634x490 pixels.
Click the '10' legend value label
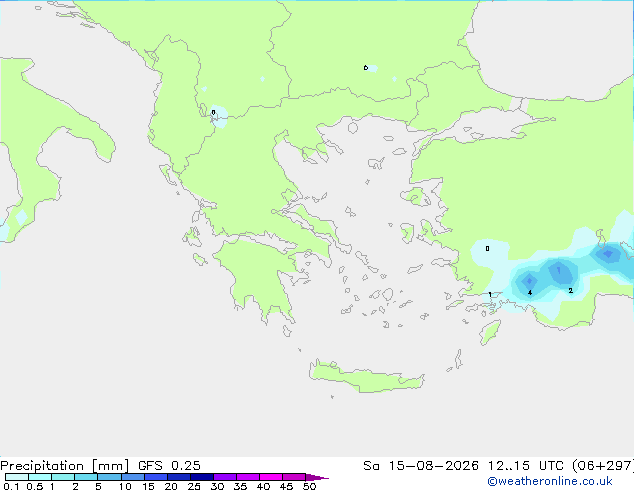point(125,486)
